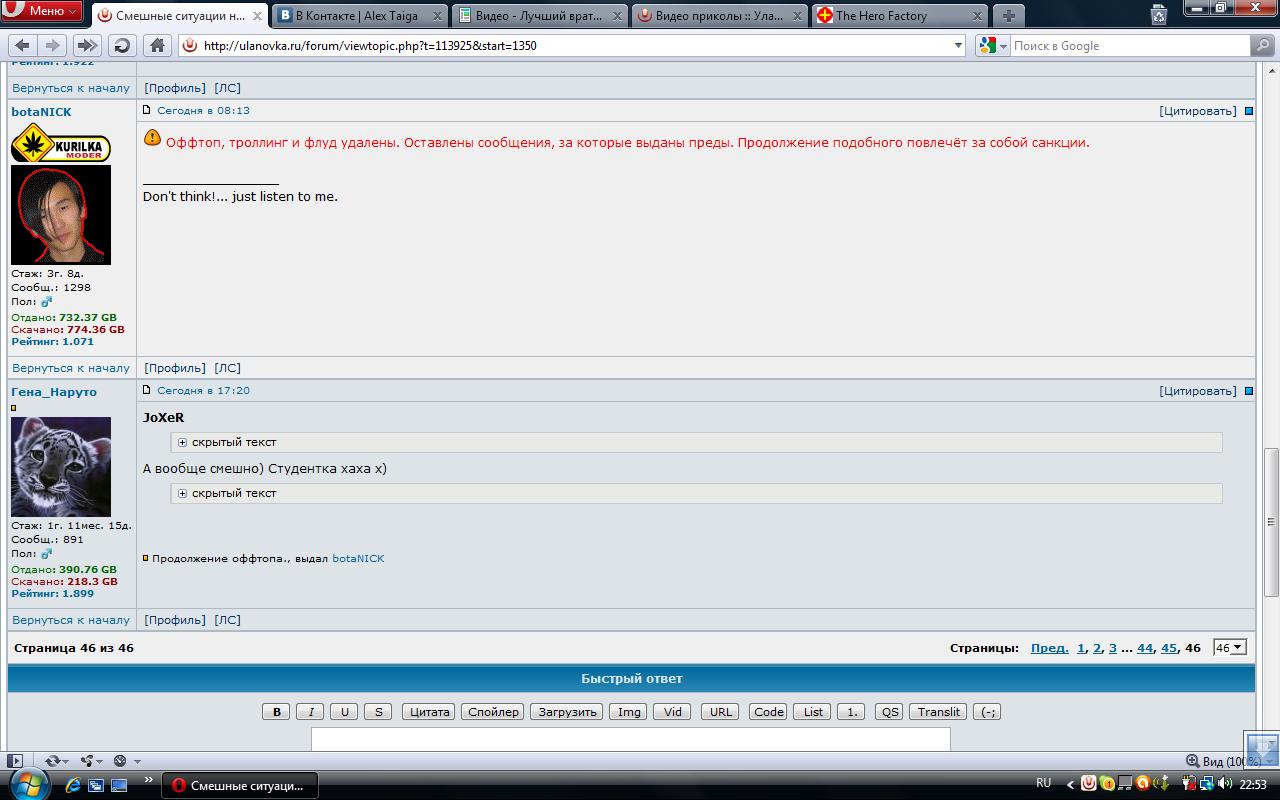Toggle the Opera side panel icon

15,761
